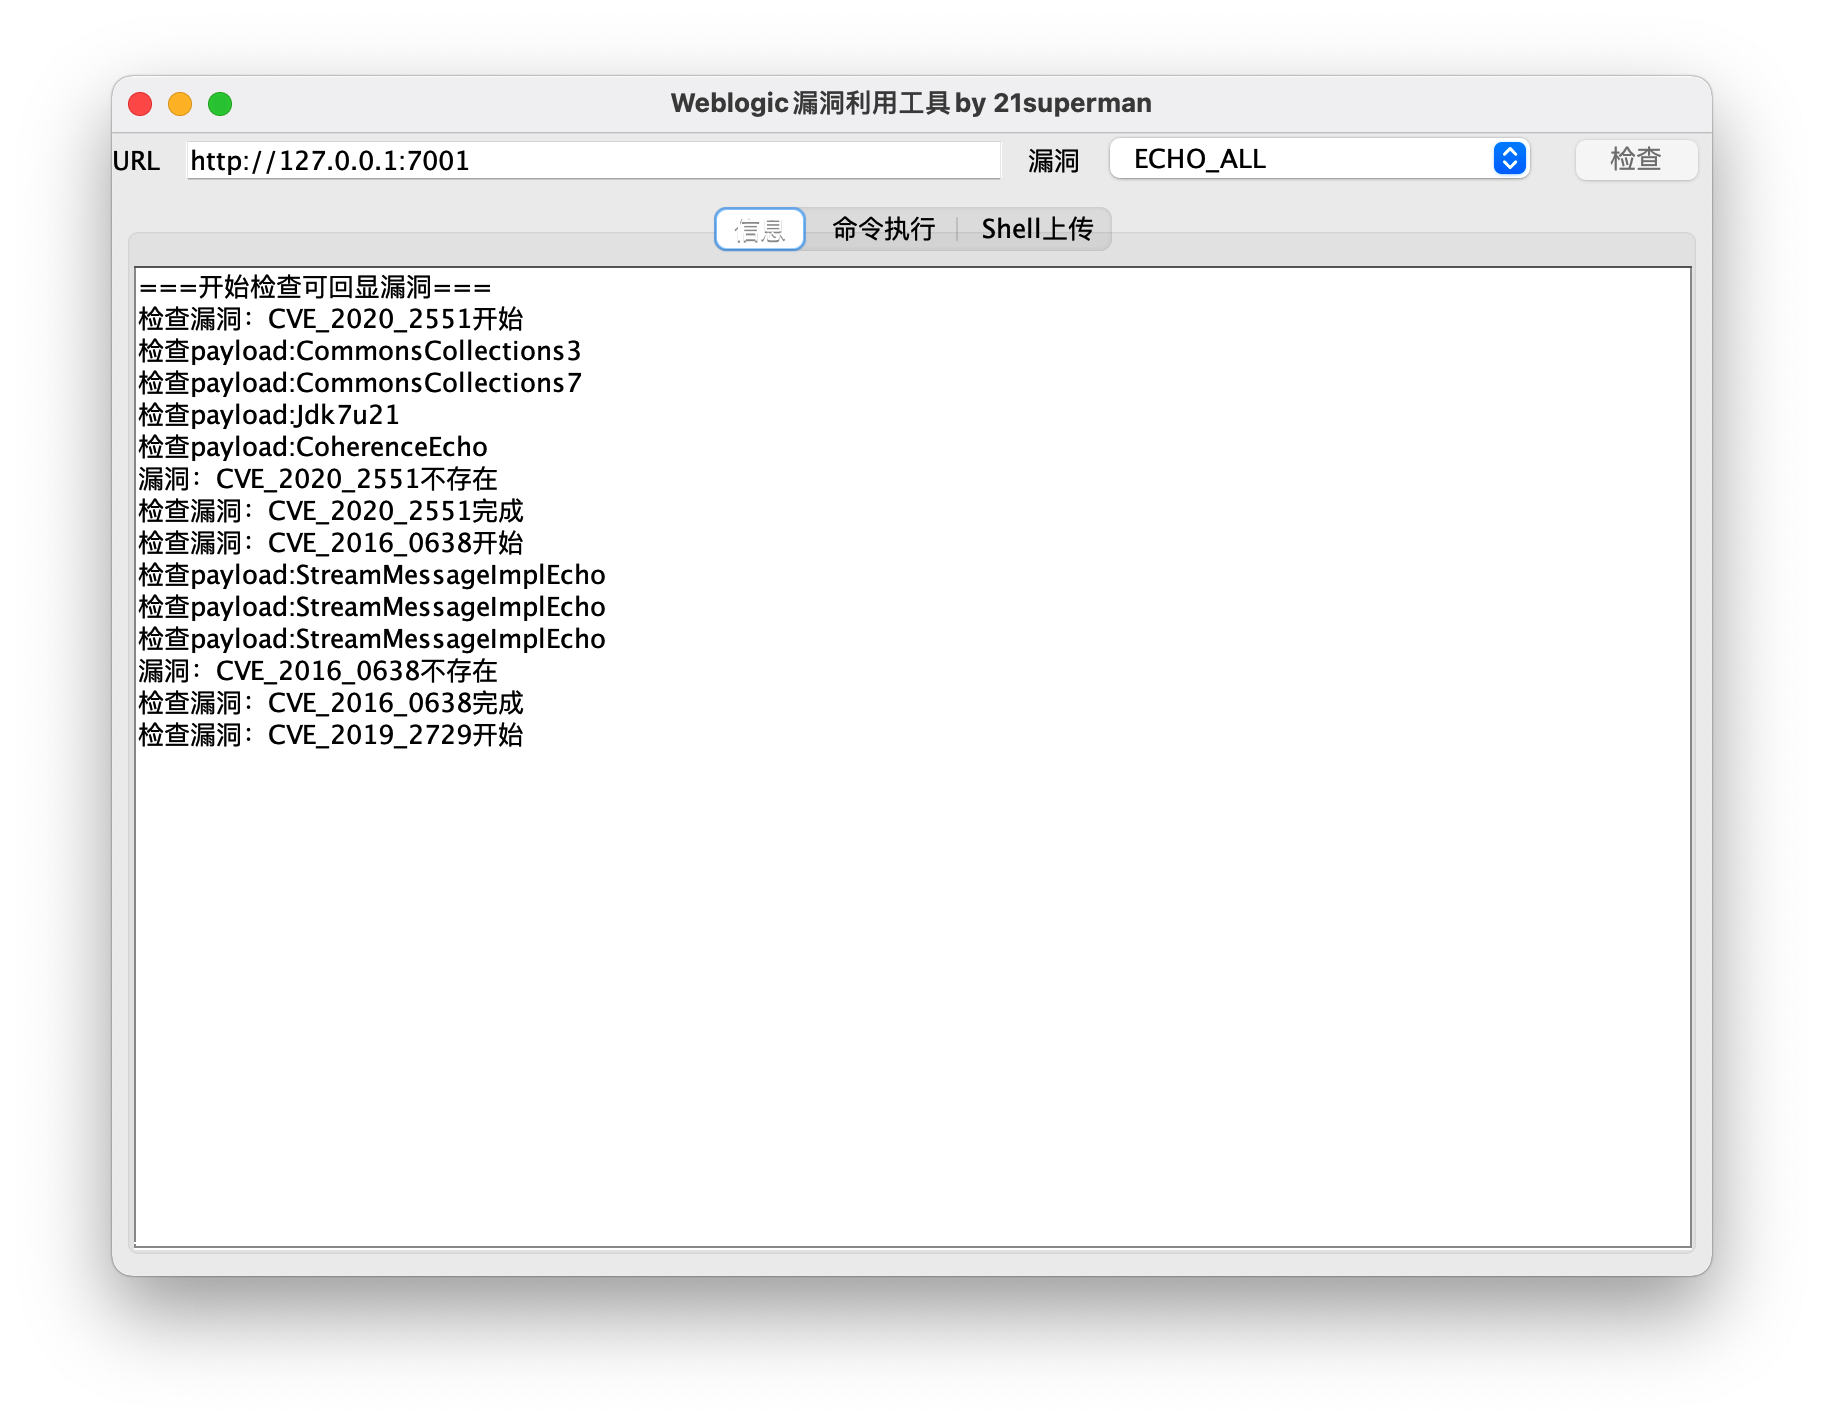Click the line '检查漏洞：CVE_2019_2729开始'
The height and width of the screenshot is (1424, 1824).
click(331, 735)
